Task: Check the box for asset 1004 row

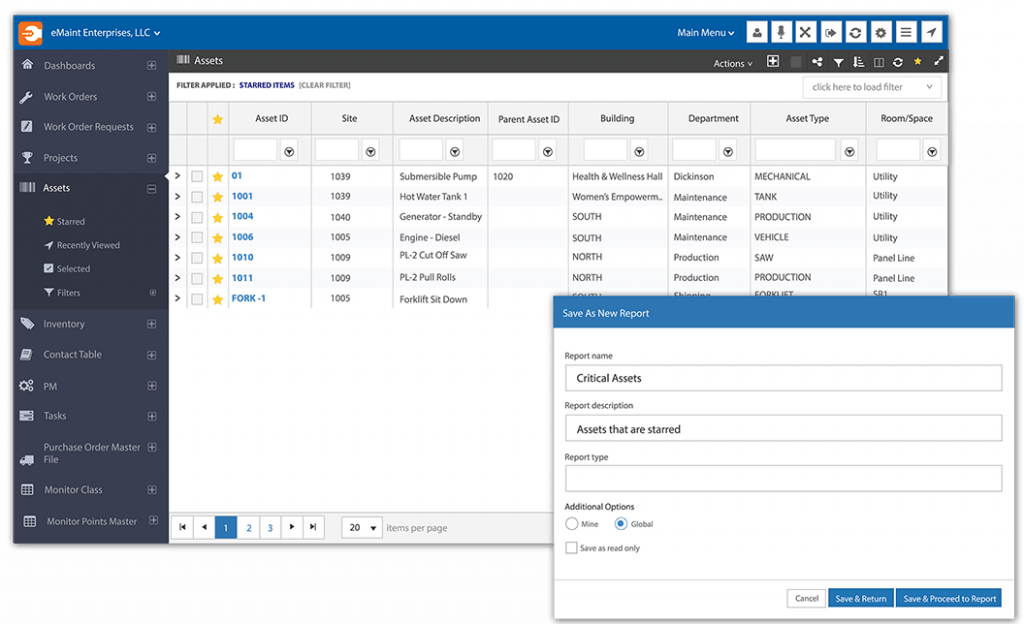Action: [197, 217]
